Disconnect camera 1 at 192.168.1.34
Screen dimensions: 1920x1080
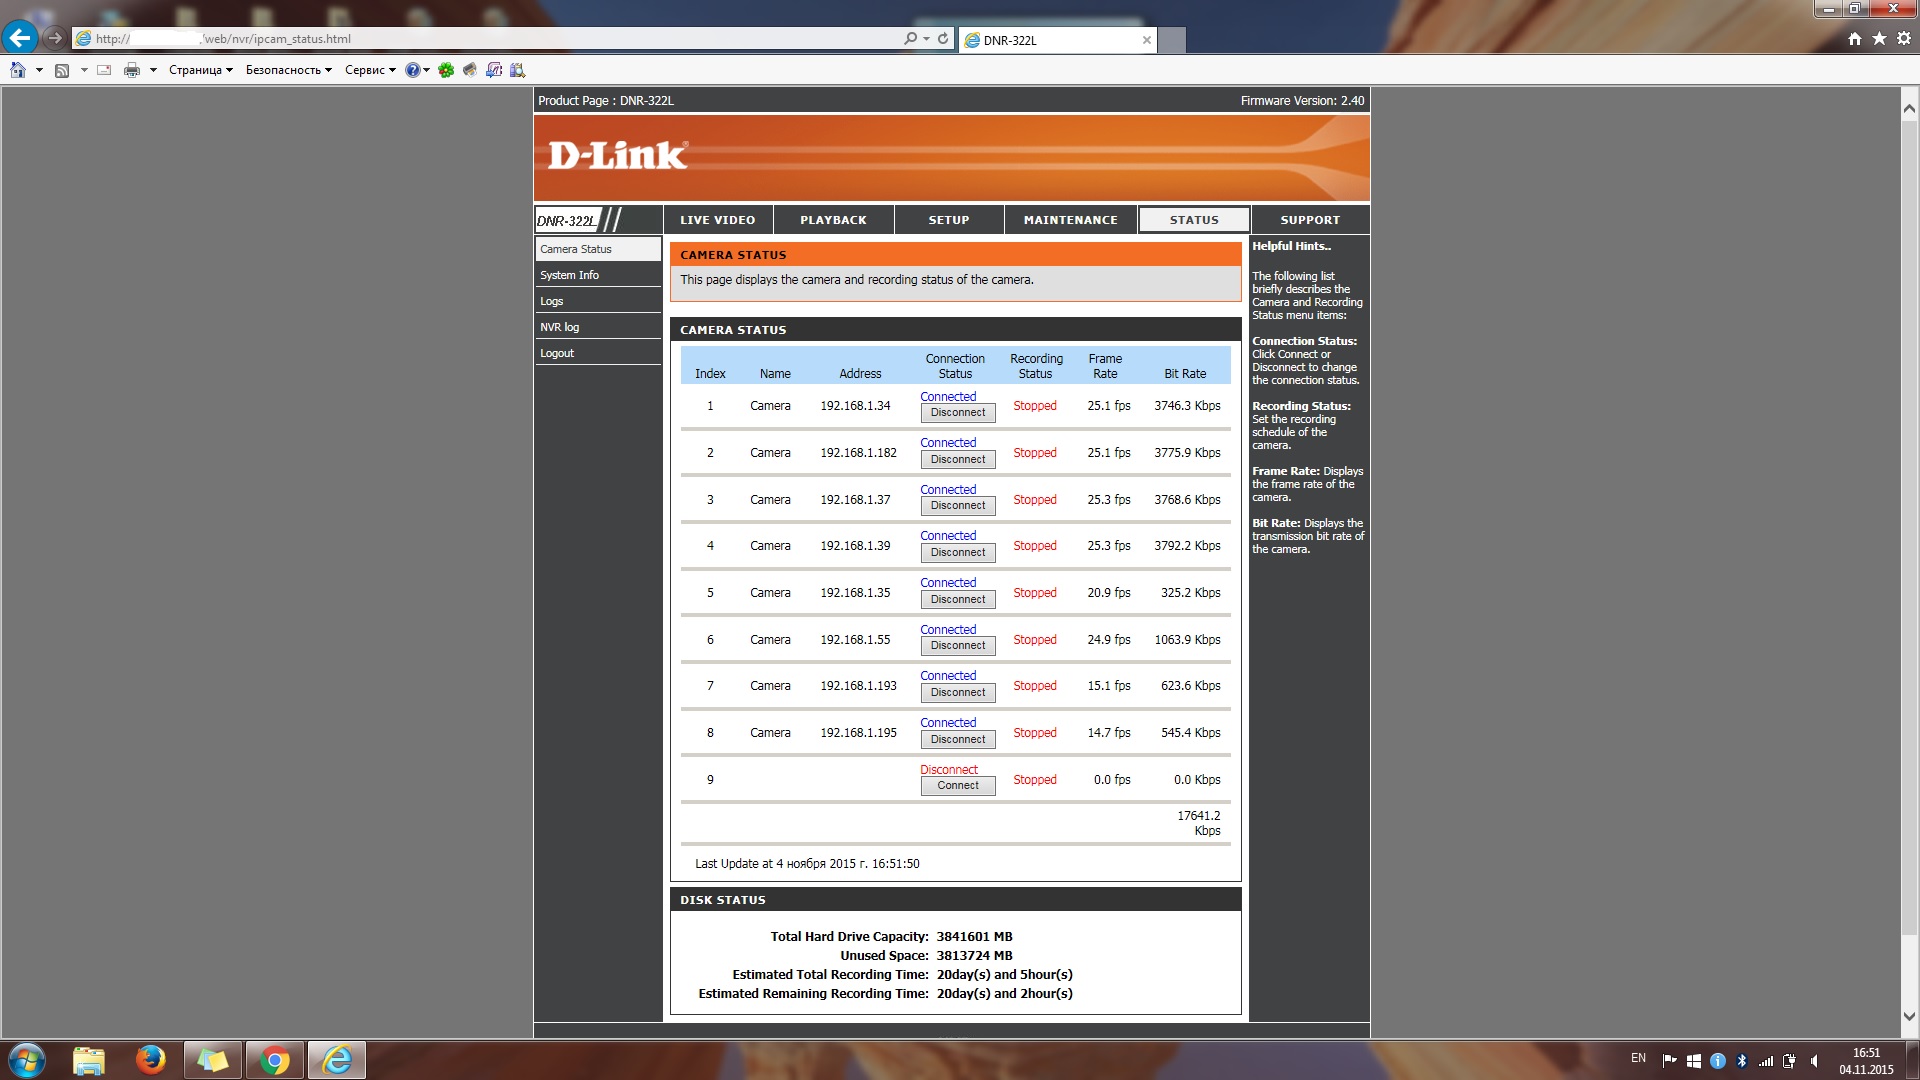[957, 413]
